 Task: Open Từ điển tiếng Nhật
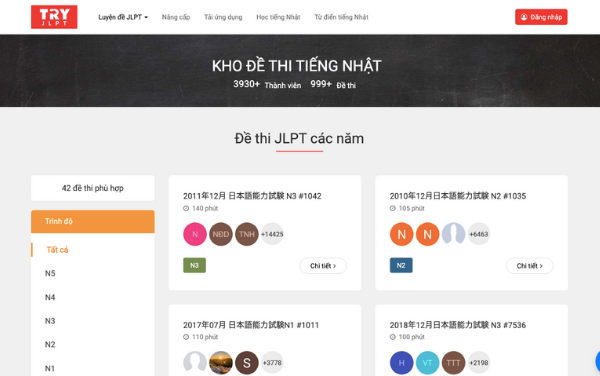(341, 17)
